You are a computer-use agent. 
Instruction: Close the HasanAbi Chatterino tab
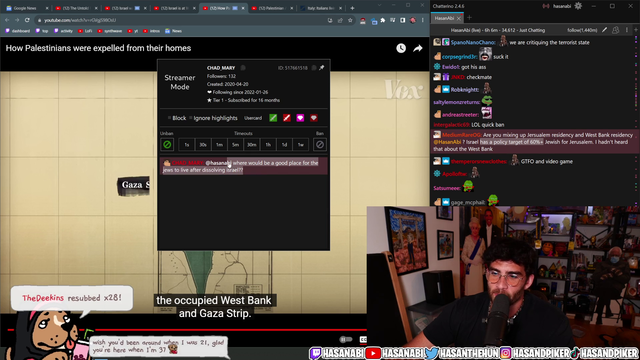(459, 18)
